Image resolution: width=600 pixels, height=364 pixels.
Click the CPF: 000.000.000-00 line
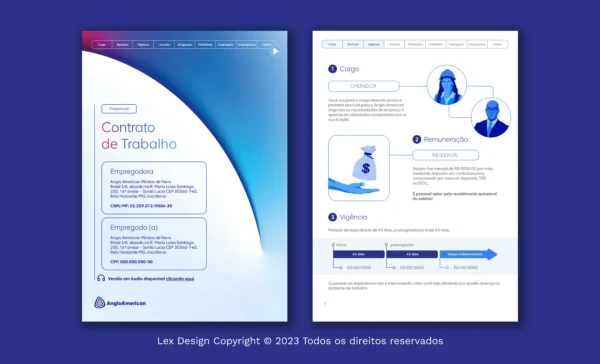click(x=131, y=262)
